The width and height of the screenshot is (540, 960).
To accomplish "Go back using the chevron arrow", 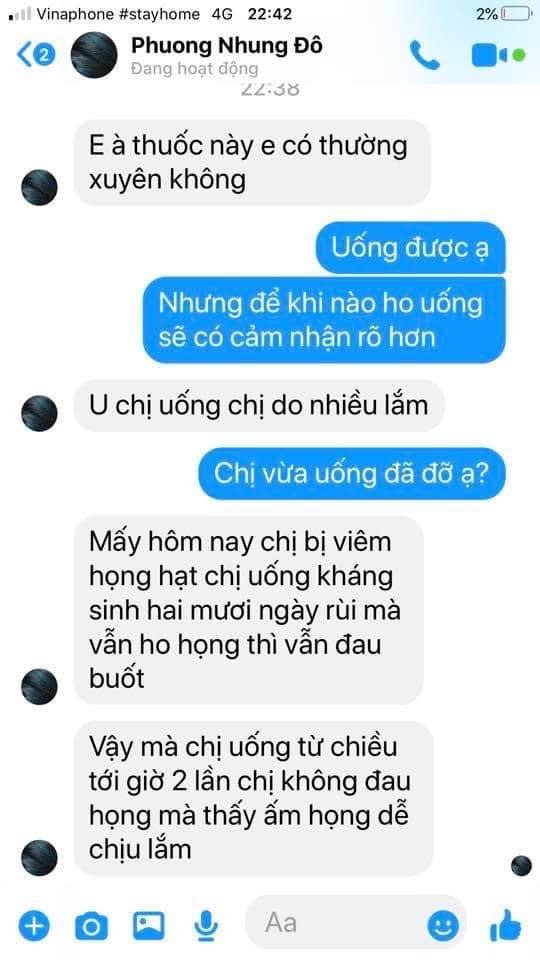I will coord(24,55).
